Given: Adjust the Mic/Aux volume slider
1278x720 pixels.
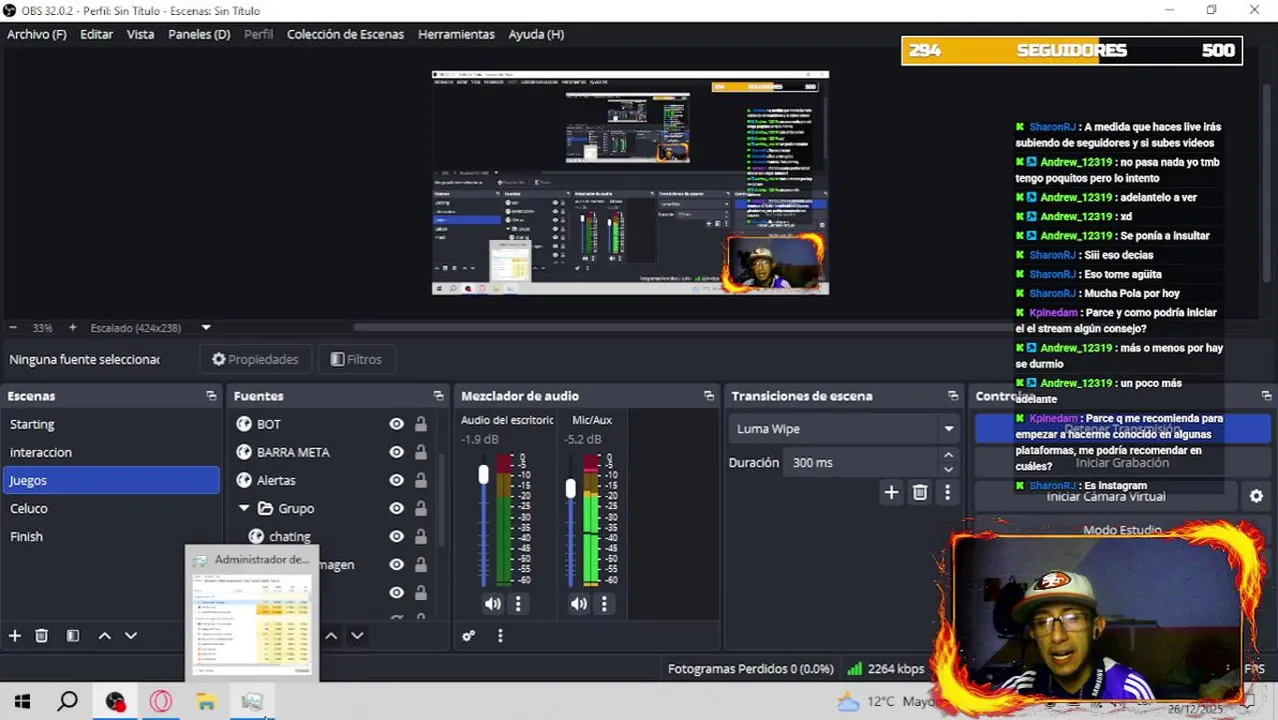Looking at the screenshot, I should point(570,488).
